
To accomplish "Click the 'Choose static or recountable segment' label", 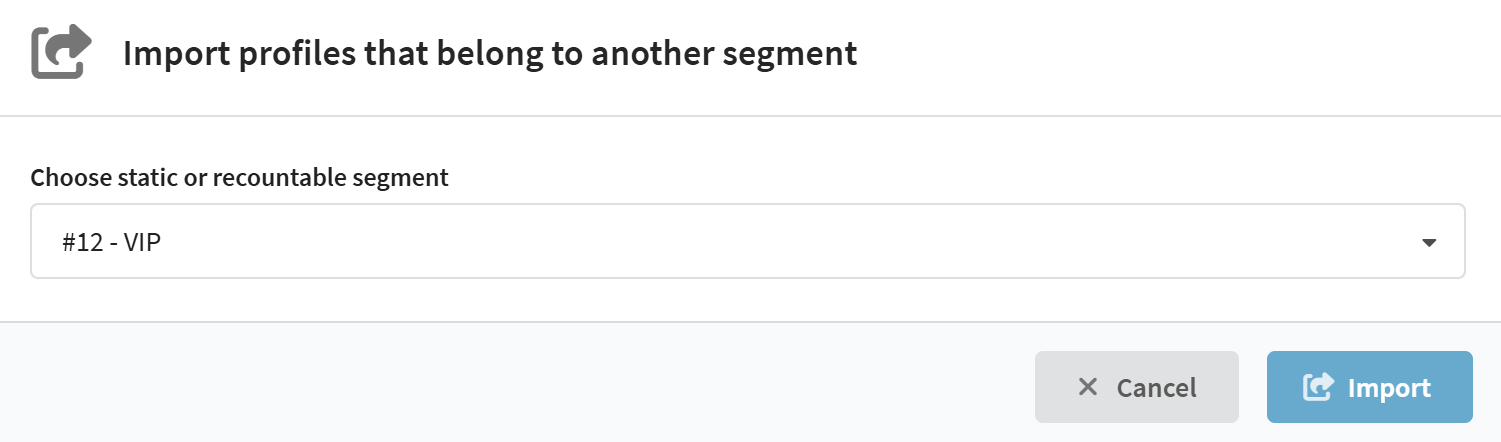I will coord(239,178).
